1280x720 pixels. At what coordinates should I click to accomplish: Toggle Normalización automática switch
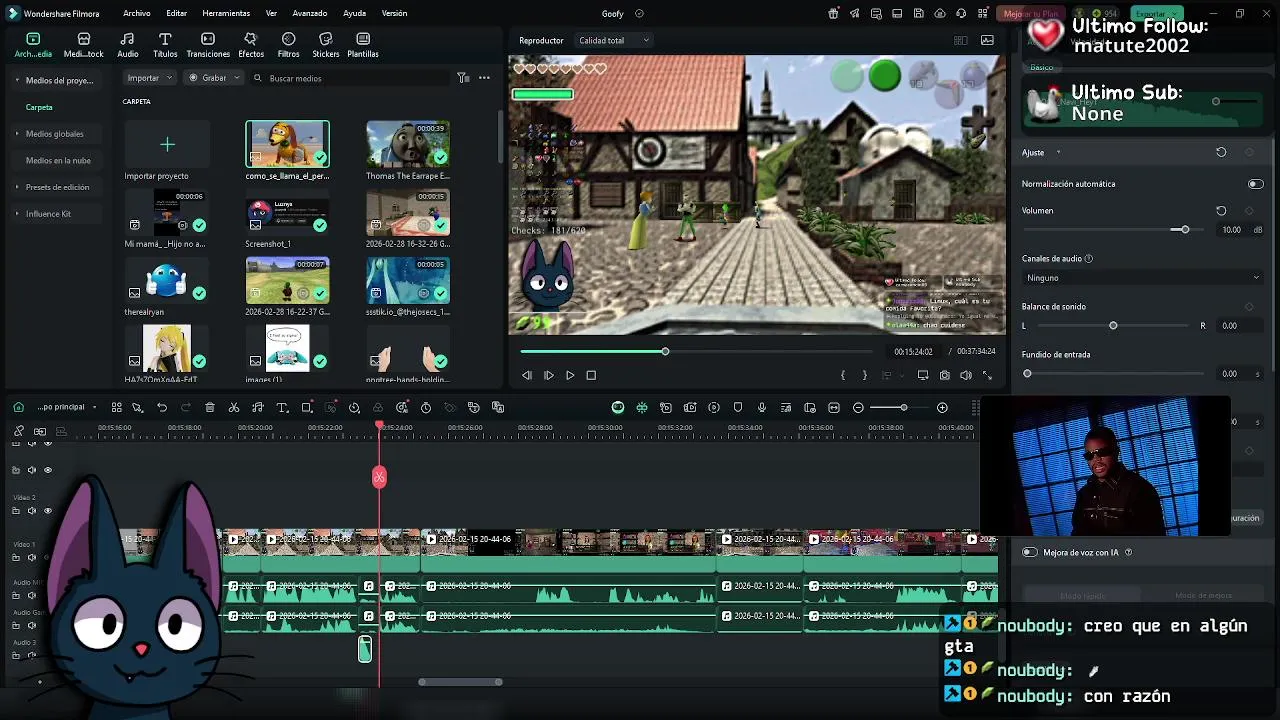[1255, 184]
